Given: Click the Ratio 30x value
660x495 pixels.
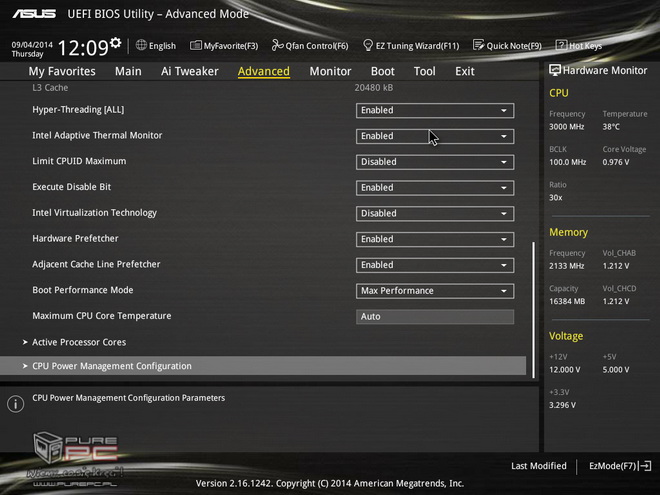Looking at the screenshot, I should pos(556,197).
